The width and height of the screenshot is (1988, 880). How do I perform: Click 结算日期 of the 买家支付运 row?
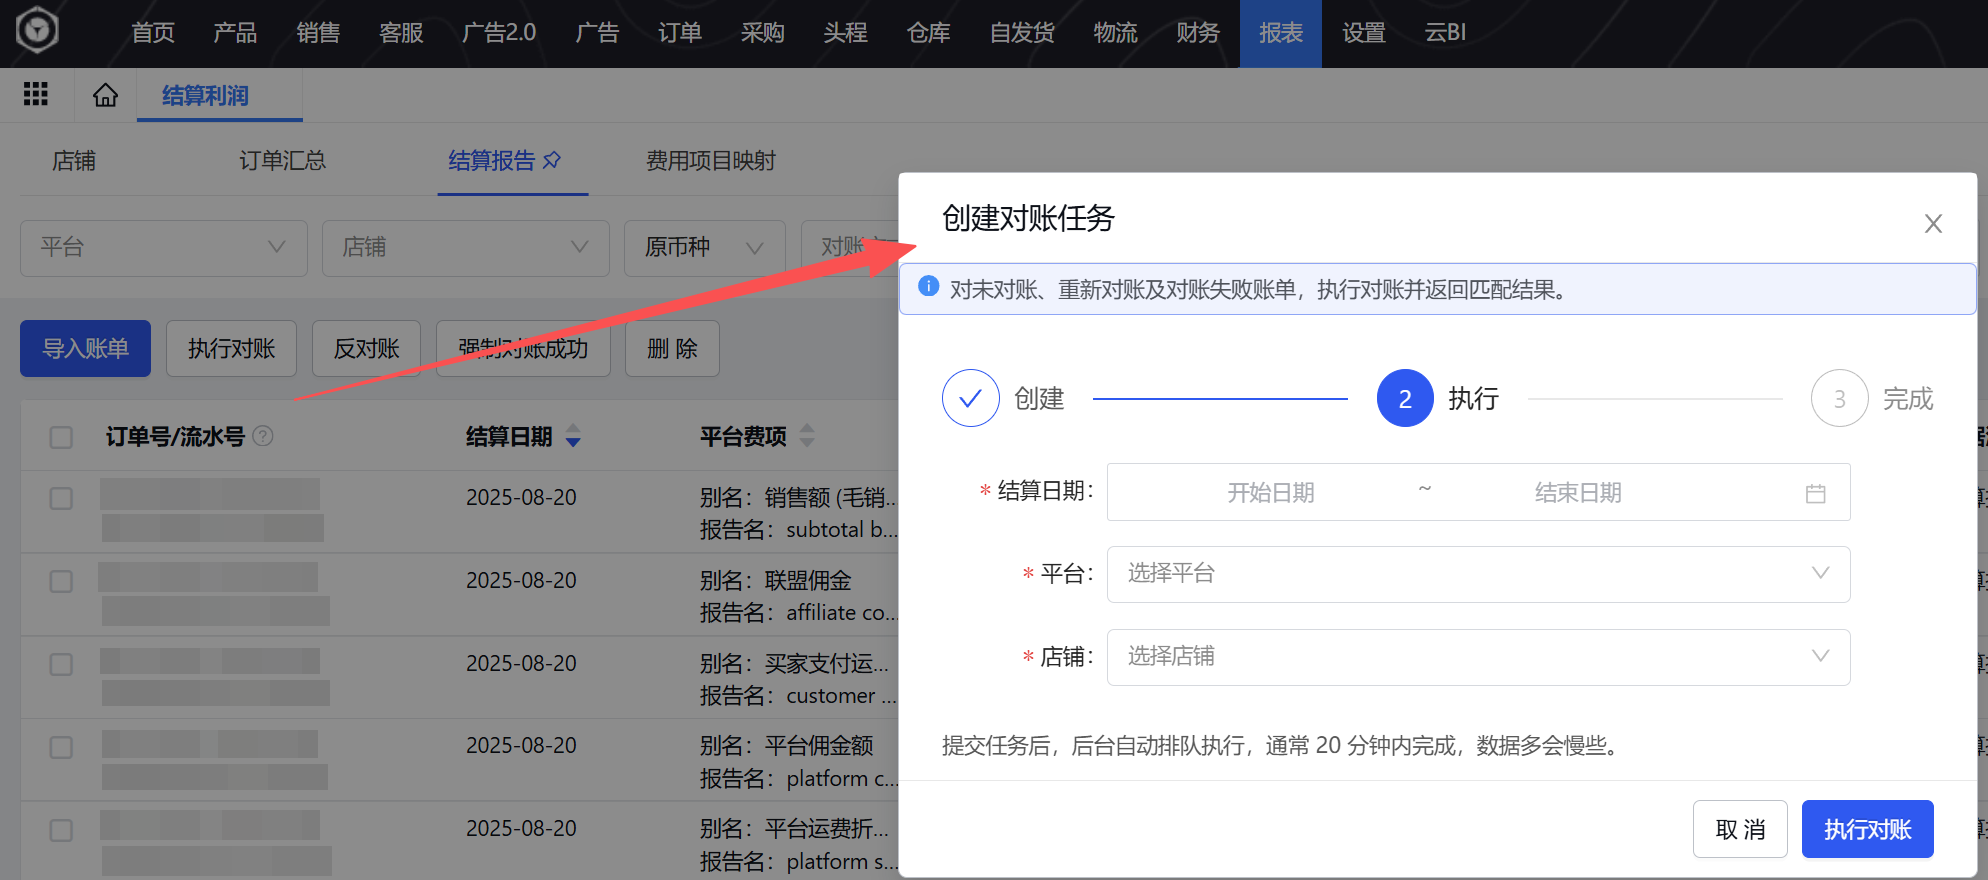coord(521,663)
